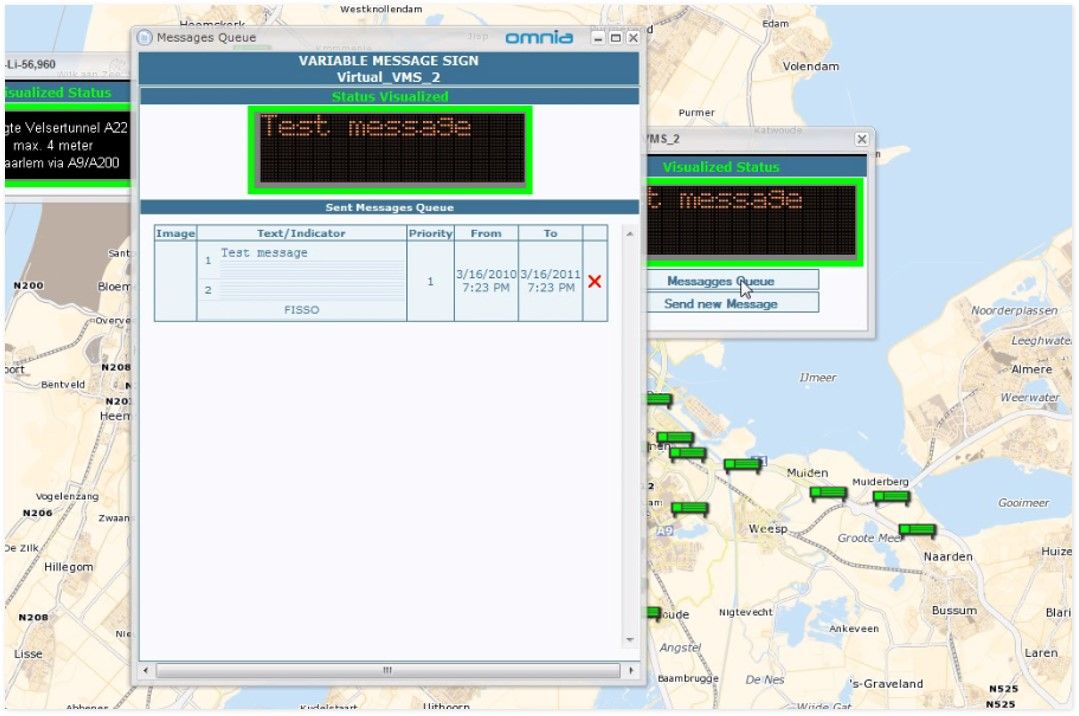Maximize the Messages Queue window

point(616,38)
